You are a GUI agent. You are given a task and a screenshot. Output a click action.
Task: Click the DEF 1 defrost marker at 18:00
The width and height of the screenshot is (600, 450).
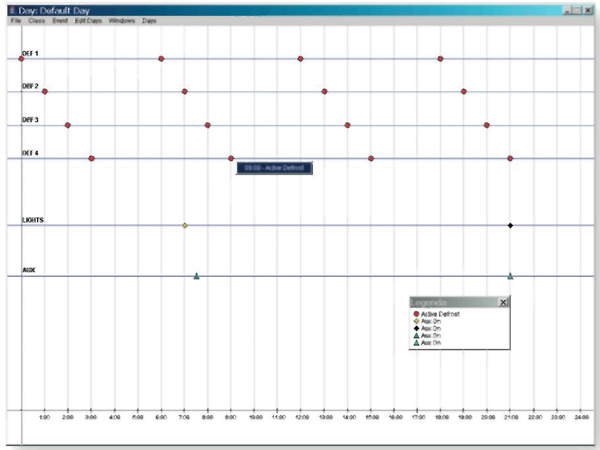click(440, 59)
